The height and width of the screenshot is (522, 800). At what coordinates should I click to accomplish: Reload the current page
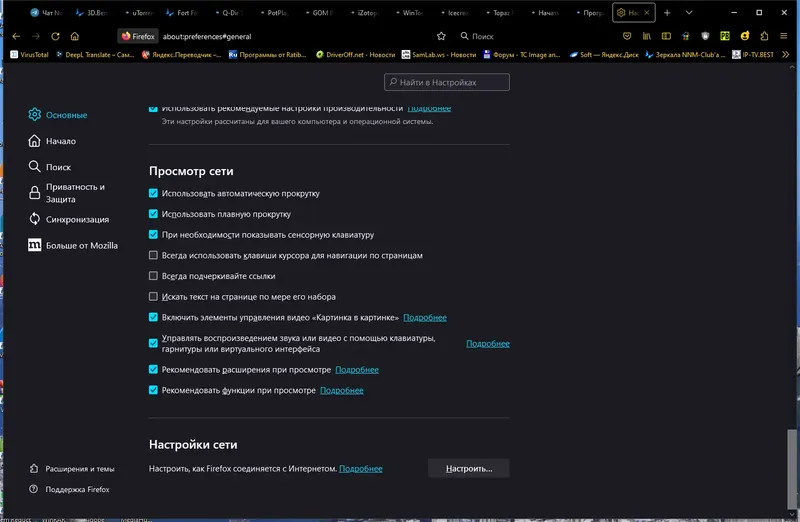(55, 36)
